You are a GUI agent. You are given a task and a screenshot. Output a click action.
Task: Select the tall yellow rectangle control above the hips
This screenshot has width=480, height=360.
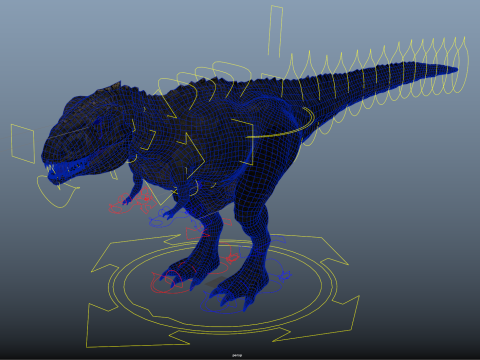[x=276, y=31]
